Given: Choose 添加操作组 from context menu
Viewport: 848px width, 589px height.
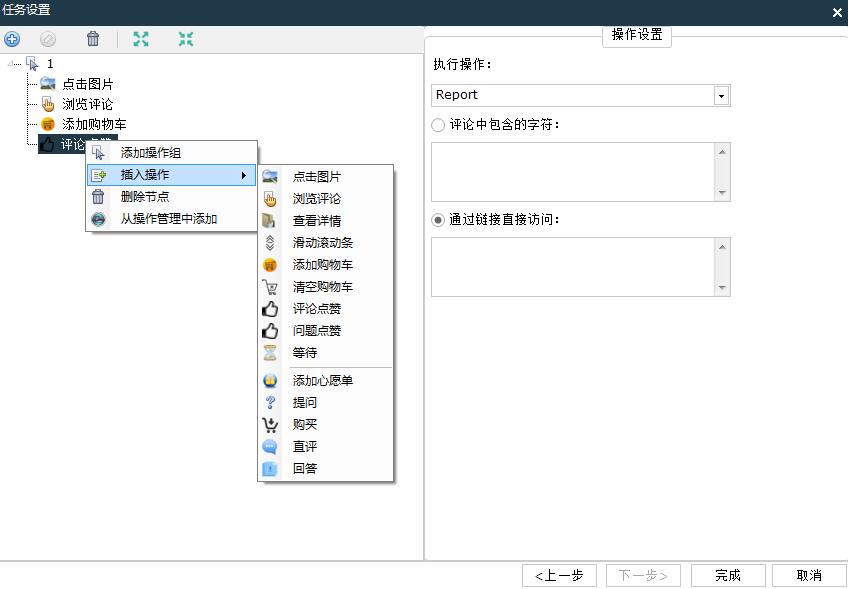Looking at the screenshot, I should coord(171,153).
